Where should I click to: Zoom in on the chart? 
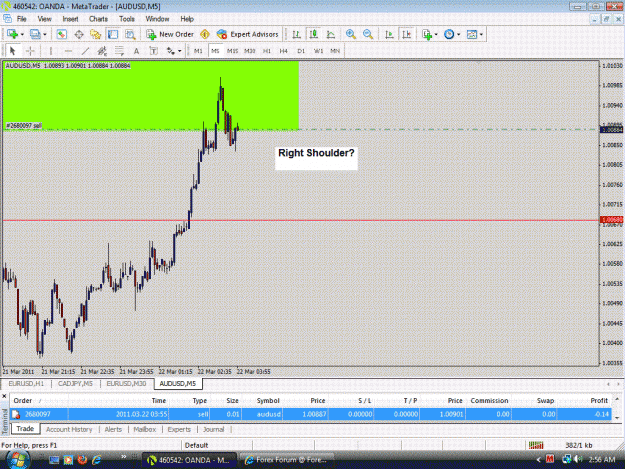point(351,34)
